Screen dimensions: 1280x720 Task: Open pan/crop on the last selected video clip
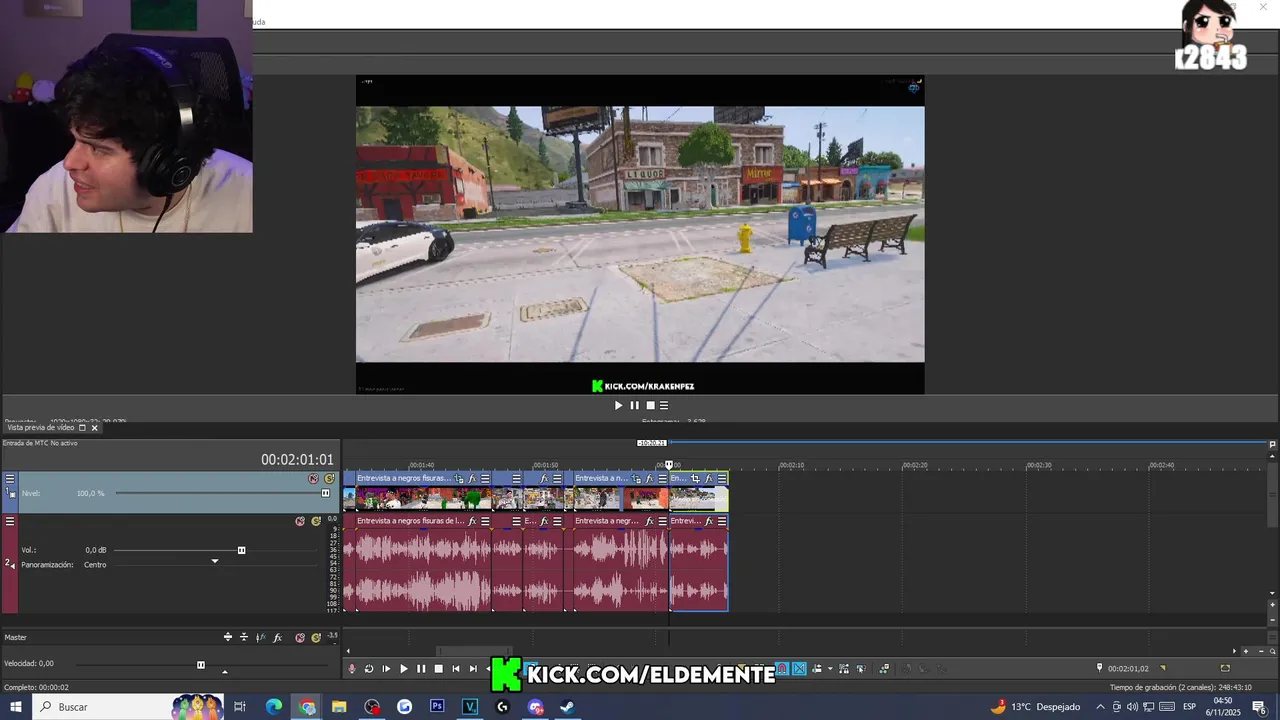point(695,479)
